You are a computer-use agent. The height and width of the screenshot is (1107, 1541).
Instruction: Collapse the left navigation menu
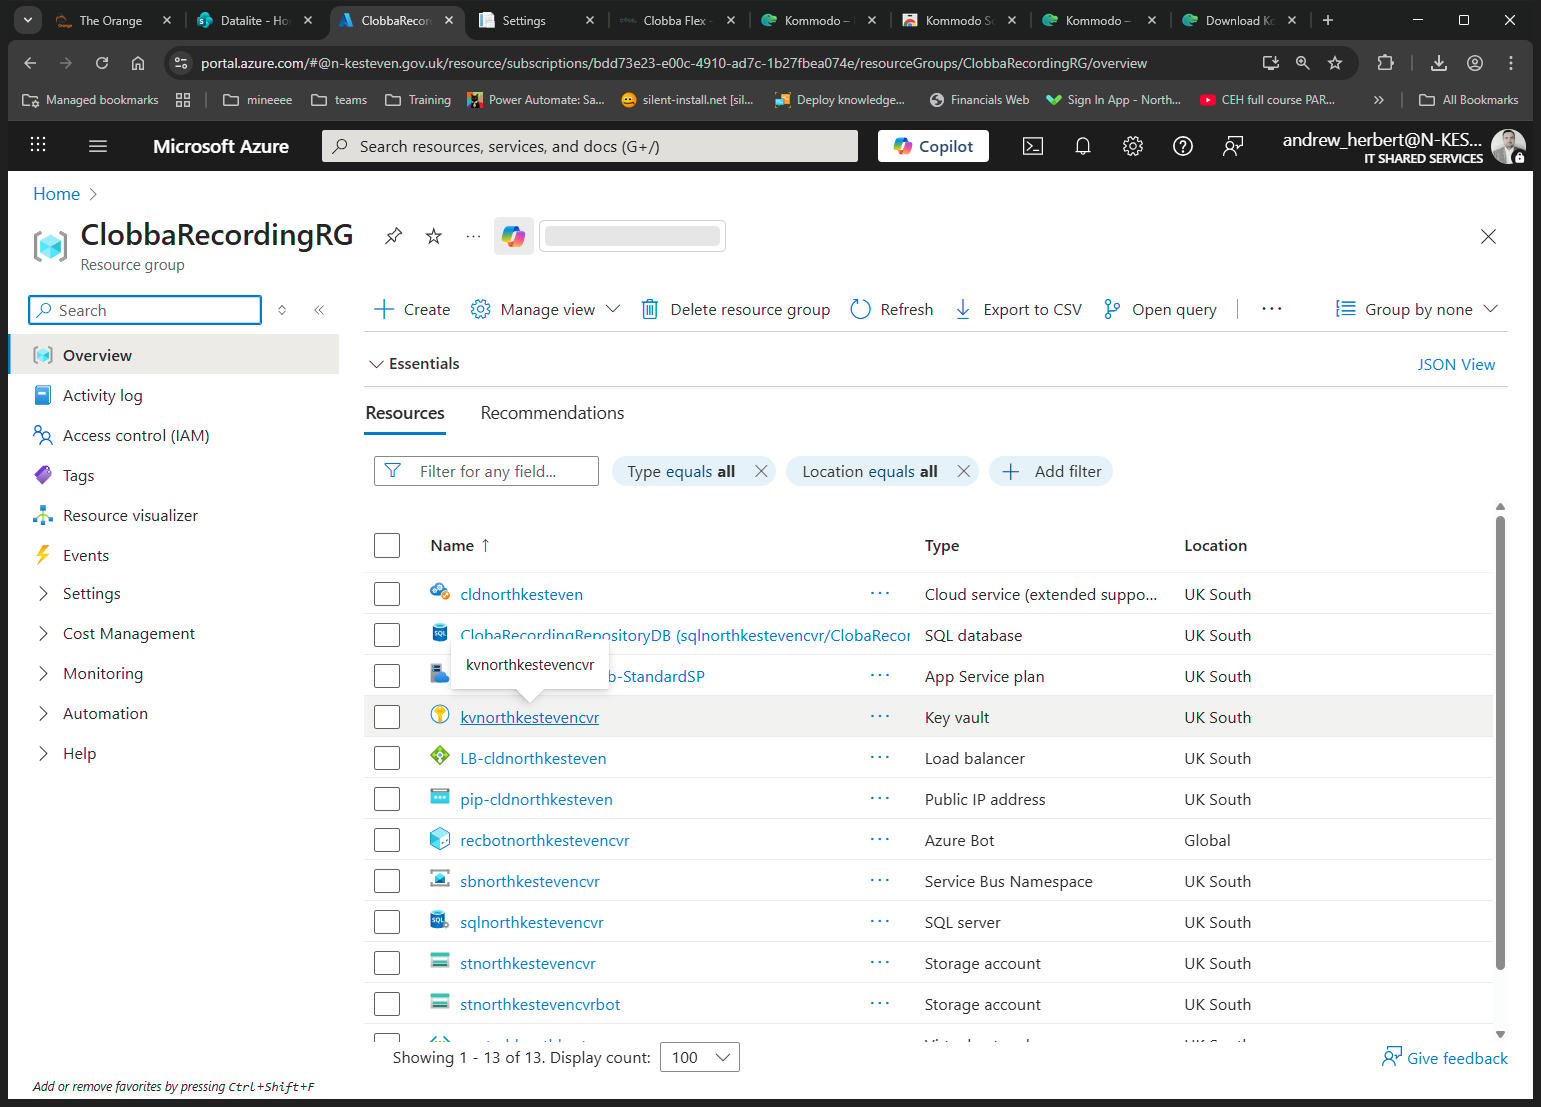point(319,310)
